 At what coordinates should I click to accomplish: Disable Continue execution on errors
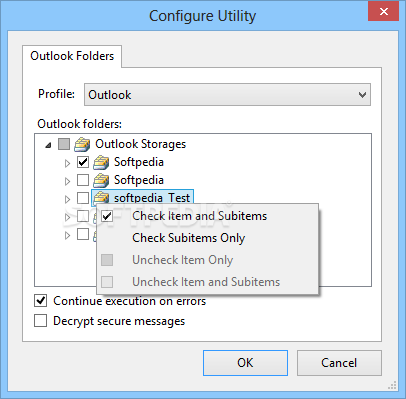click(x=40, y=301)
